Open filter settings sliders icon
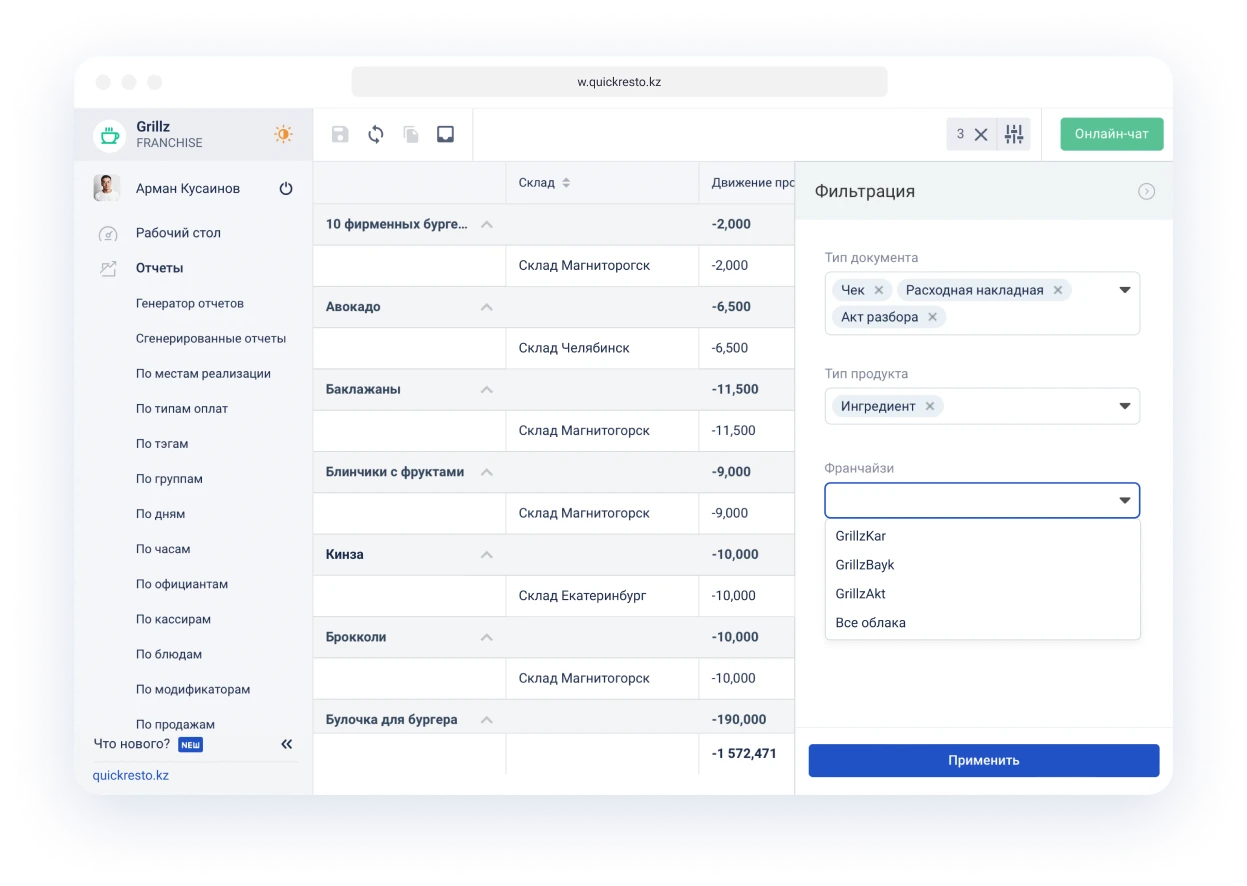The image size is (1247, 886). 1014,134
